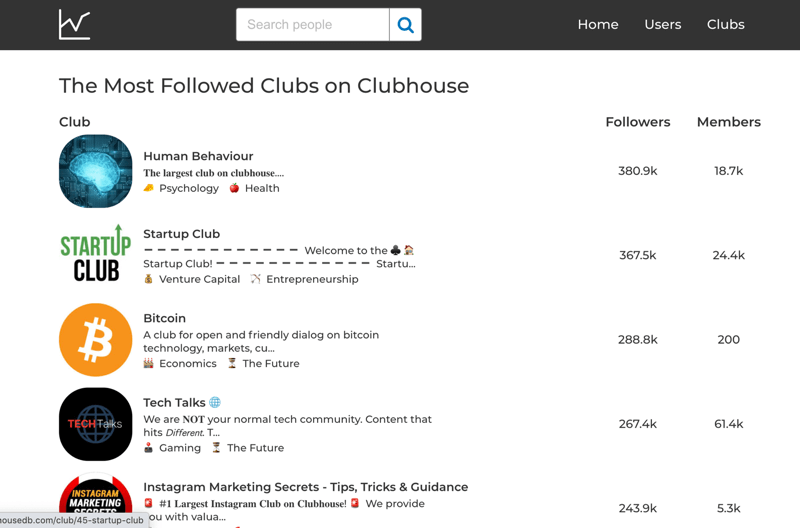
Task: Click the money bag emoji beside Venture Capital
Action: [x=148, y=279]
